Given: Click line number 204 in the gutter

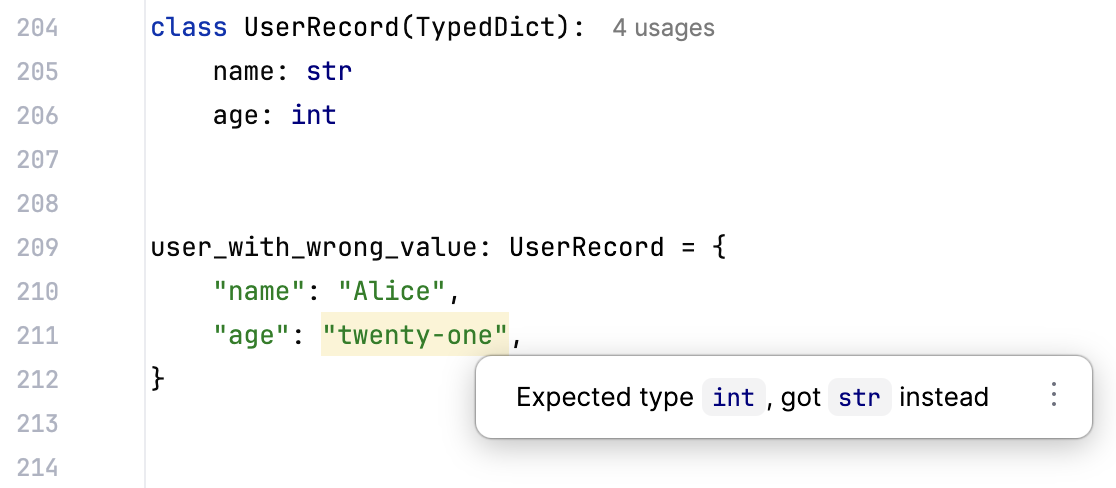Looking at the screenshot, I should coord(38,28).
